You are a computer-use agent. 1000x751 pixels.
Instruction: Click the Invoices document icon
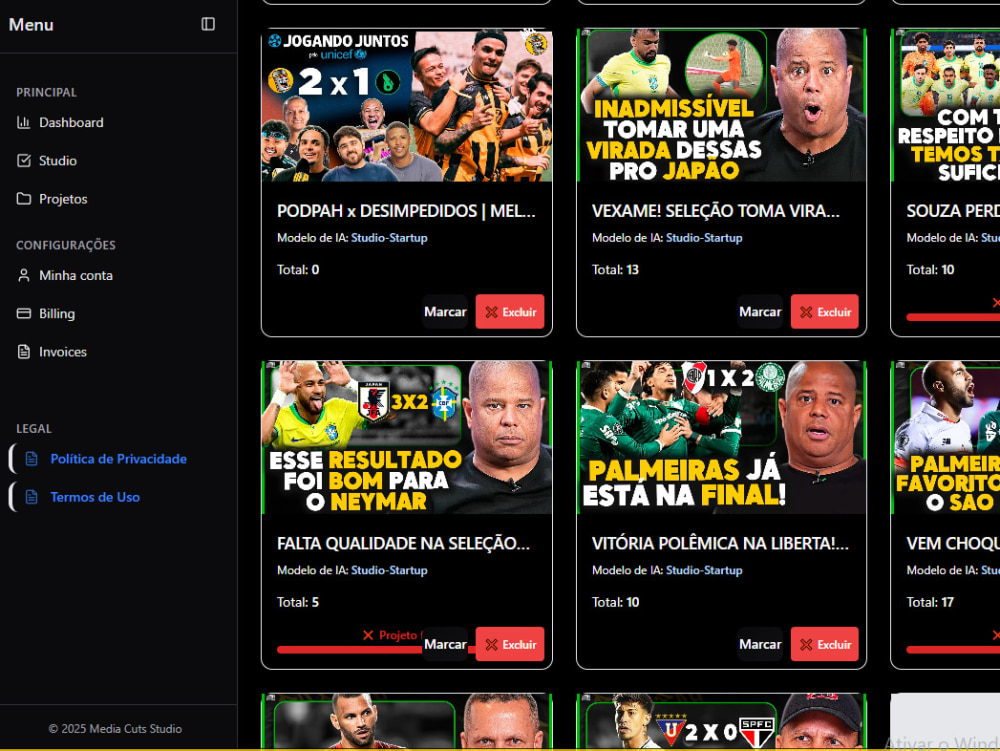[x=24, y=352]
